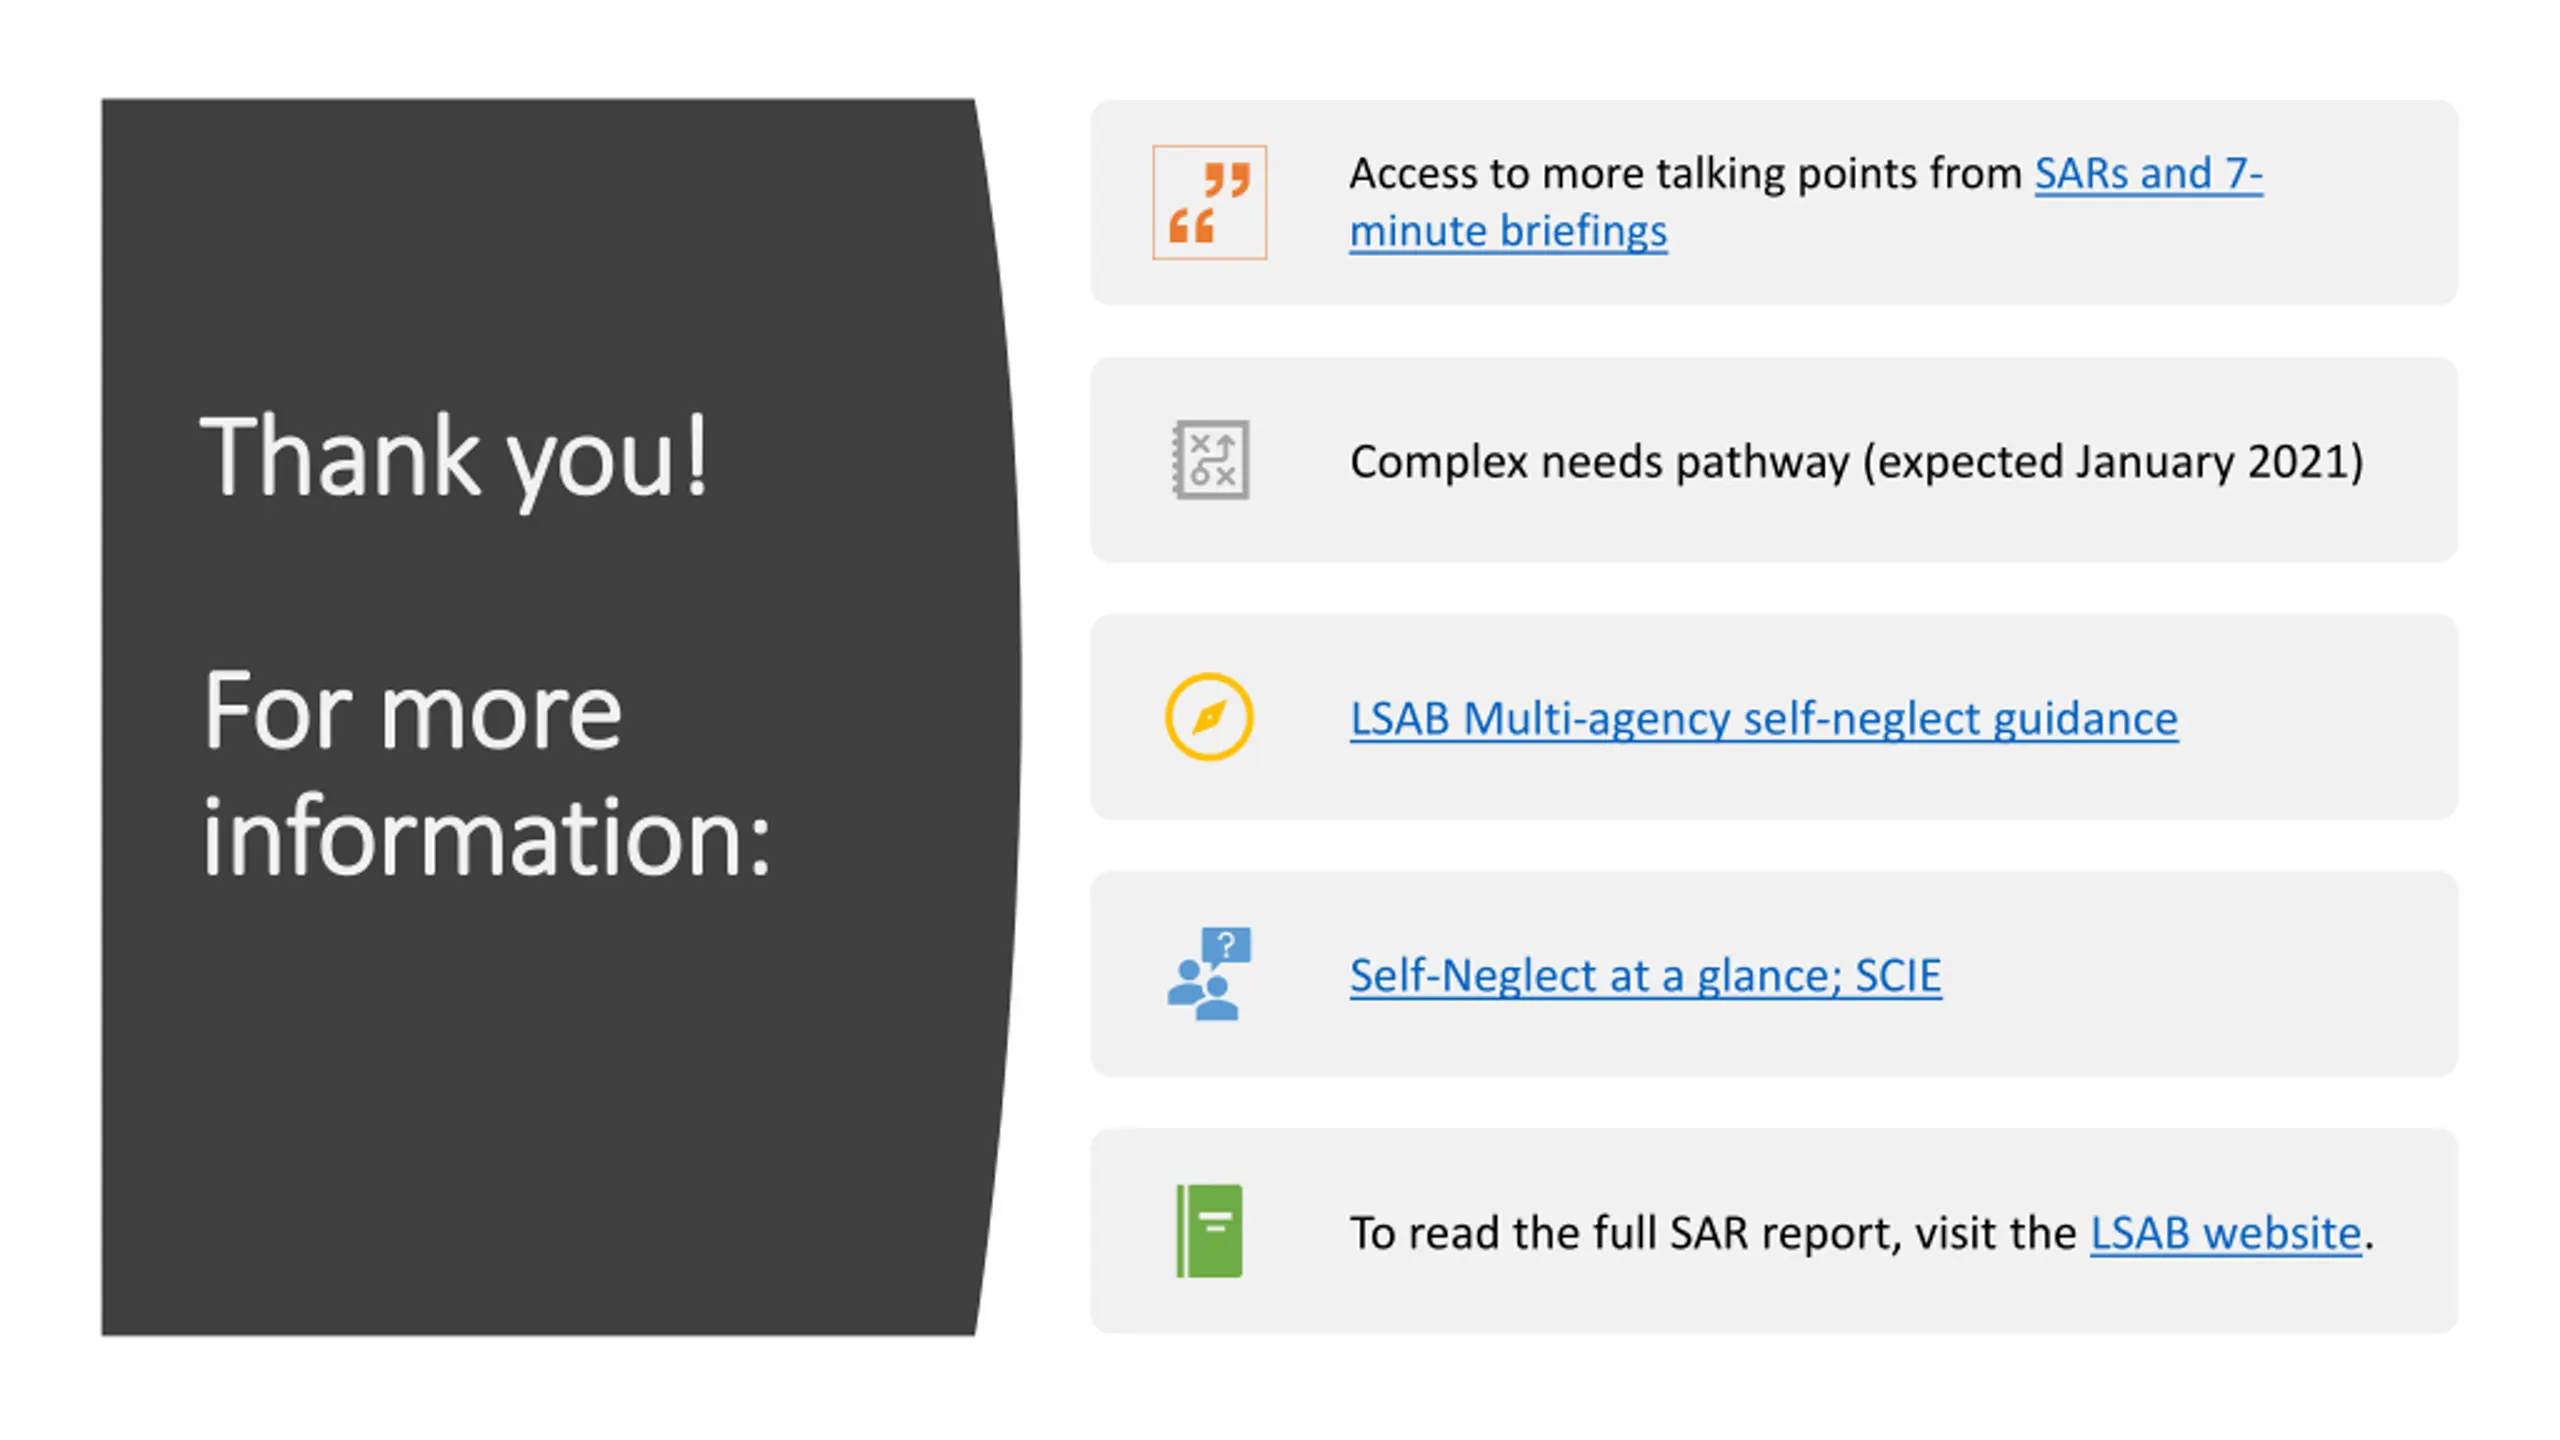2560x1440 pixels.
Task: Click the orange quotation marks icon
Action: click(1209, 202)
